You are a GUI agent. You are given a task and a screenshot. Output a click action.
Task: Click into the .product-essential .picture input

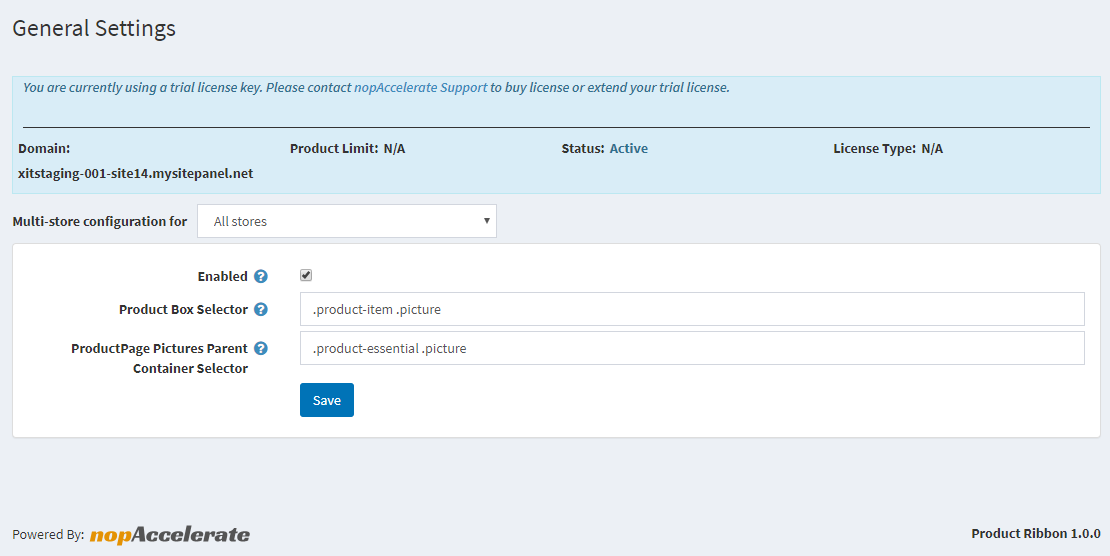pyautogui.click(x=692, y=349)
